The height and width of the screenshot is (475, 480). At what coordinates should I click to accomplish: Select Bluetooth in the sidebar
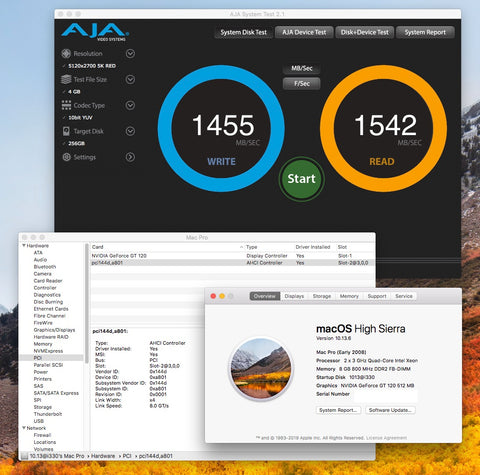45,267
